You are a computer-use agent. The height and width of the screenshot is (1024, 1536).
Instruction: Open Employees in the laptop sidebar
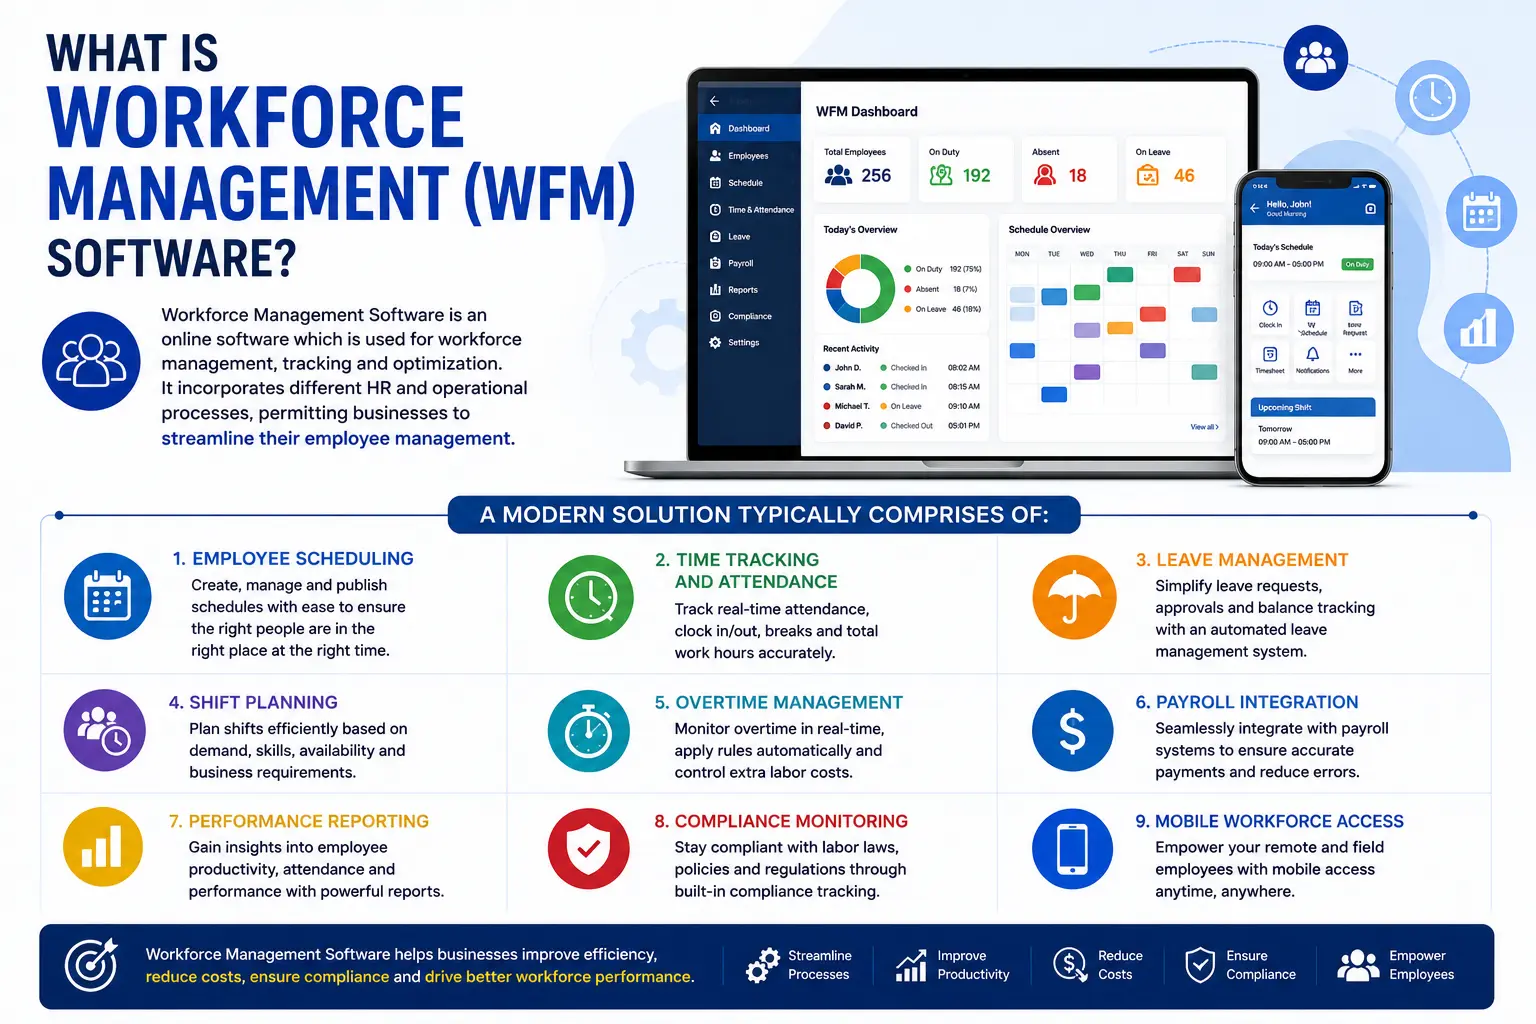pos(749,156)
